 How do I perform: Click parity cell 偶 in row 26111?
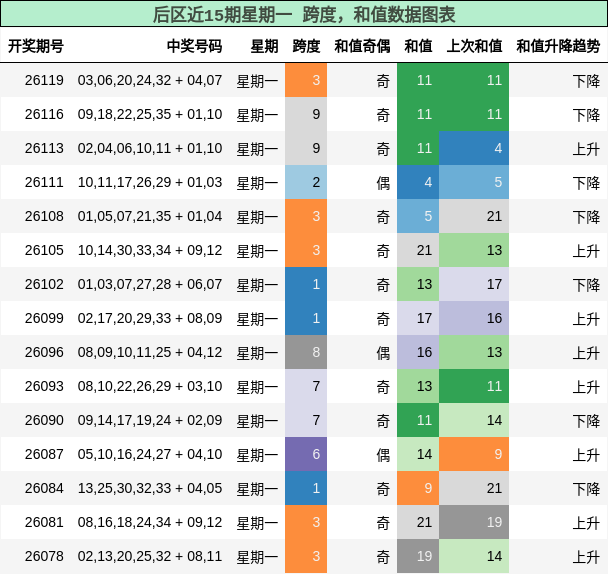click(383, 183)
